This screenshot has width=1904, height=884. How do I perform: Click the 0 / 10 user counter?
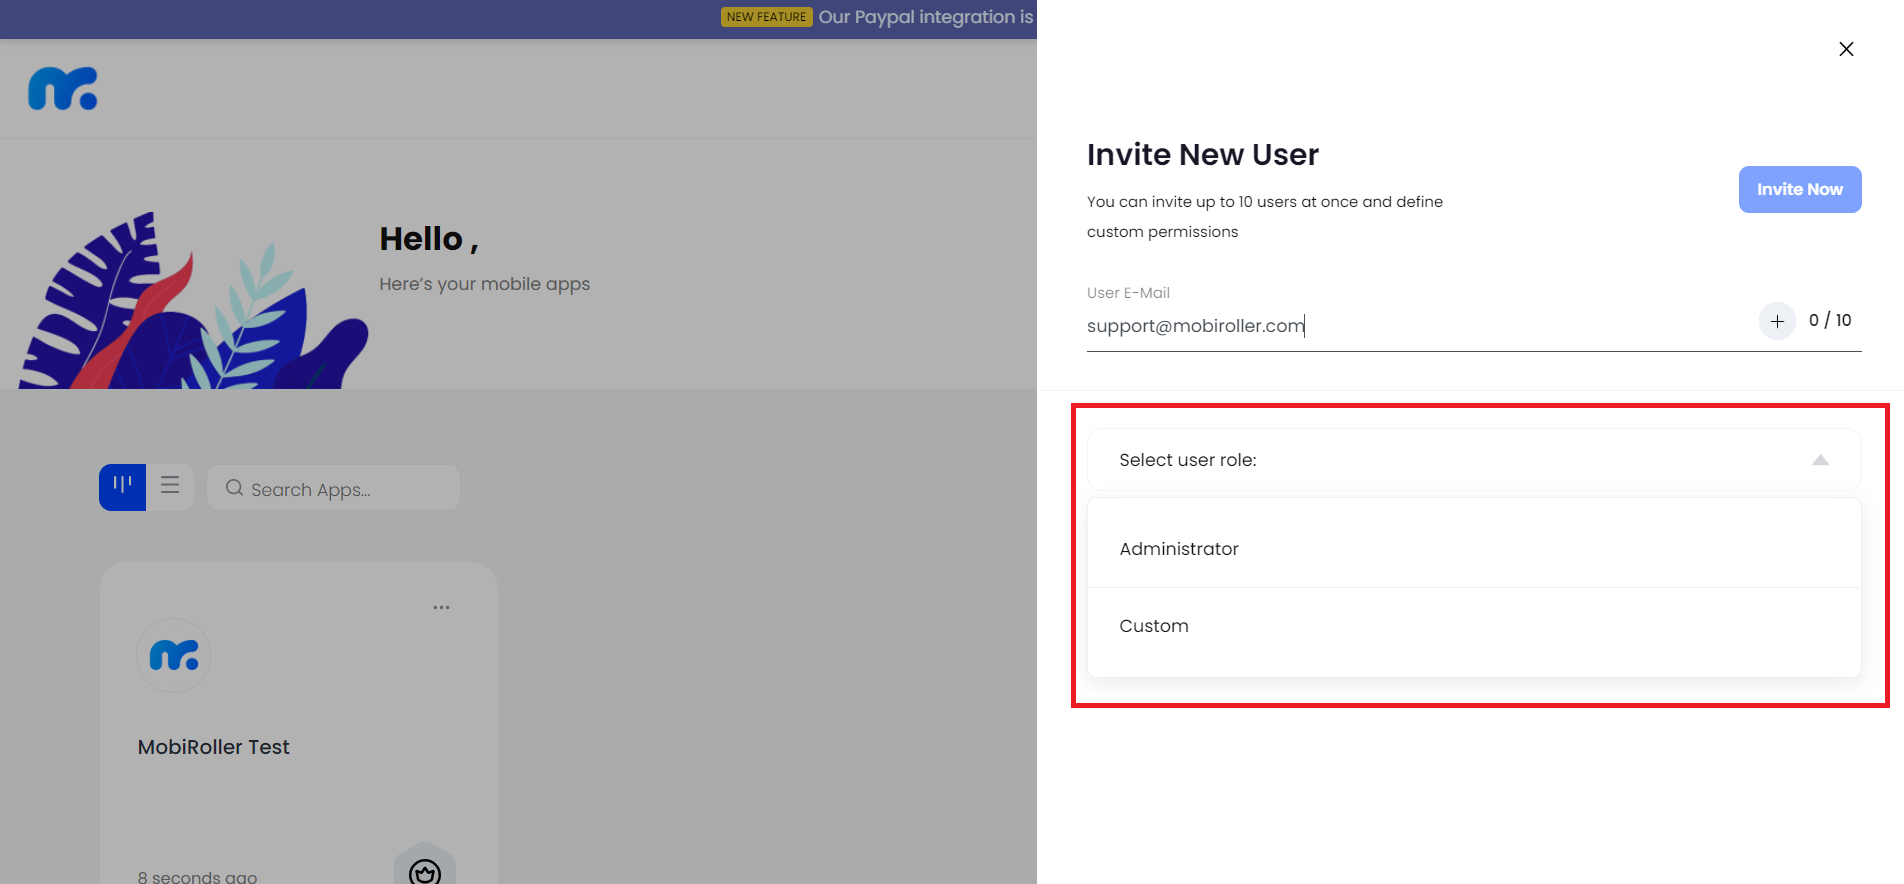[1830, 320]
